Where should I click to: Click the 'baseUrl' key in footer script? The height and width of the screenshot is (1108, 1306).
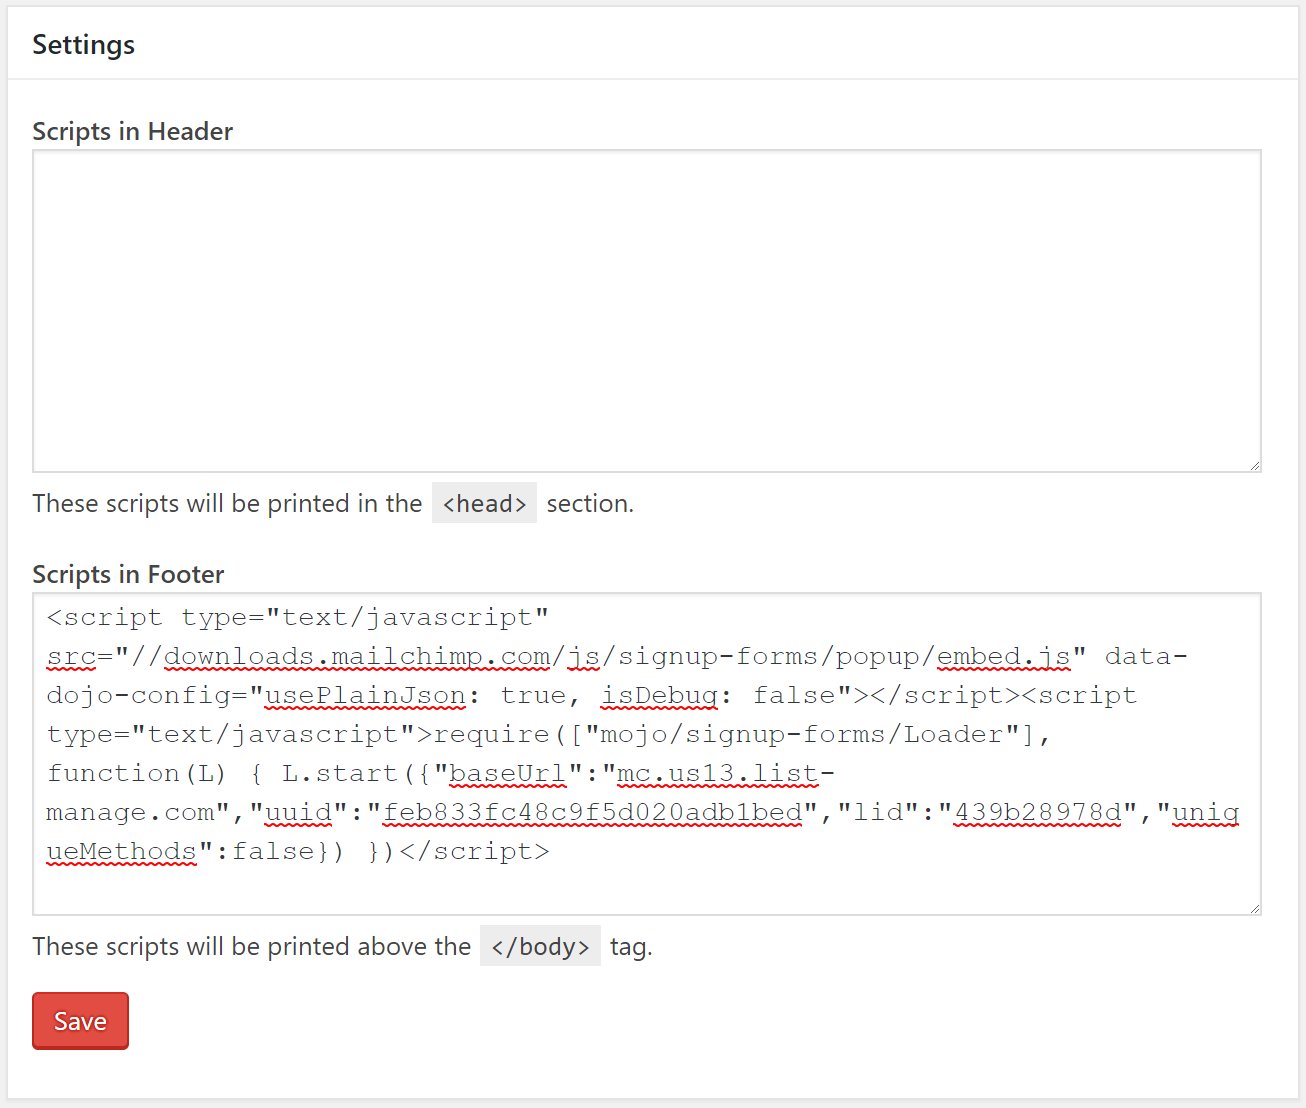[x=508, y=773]
